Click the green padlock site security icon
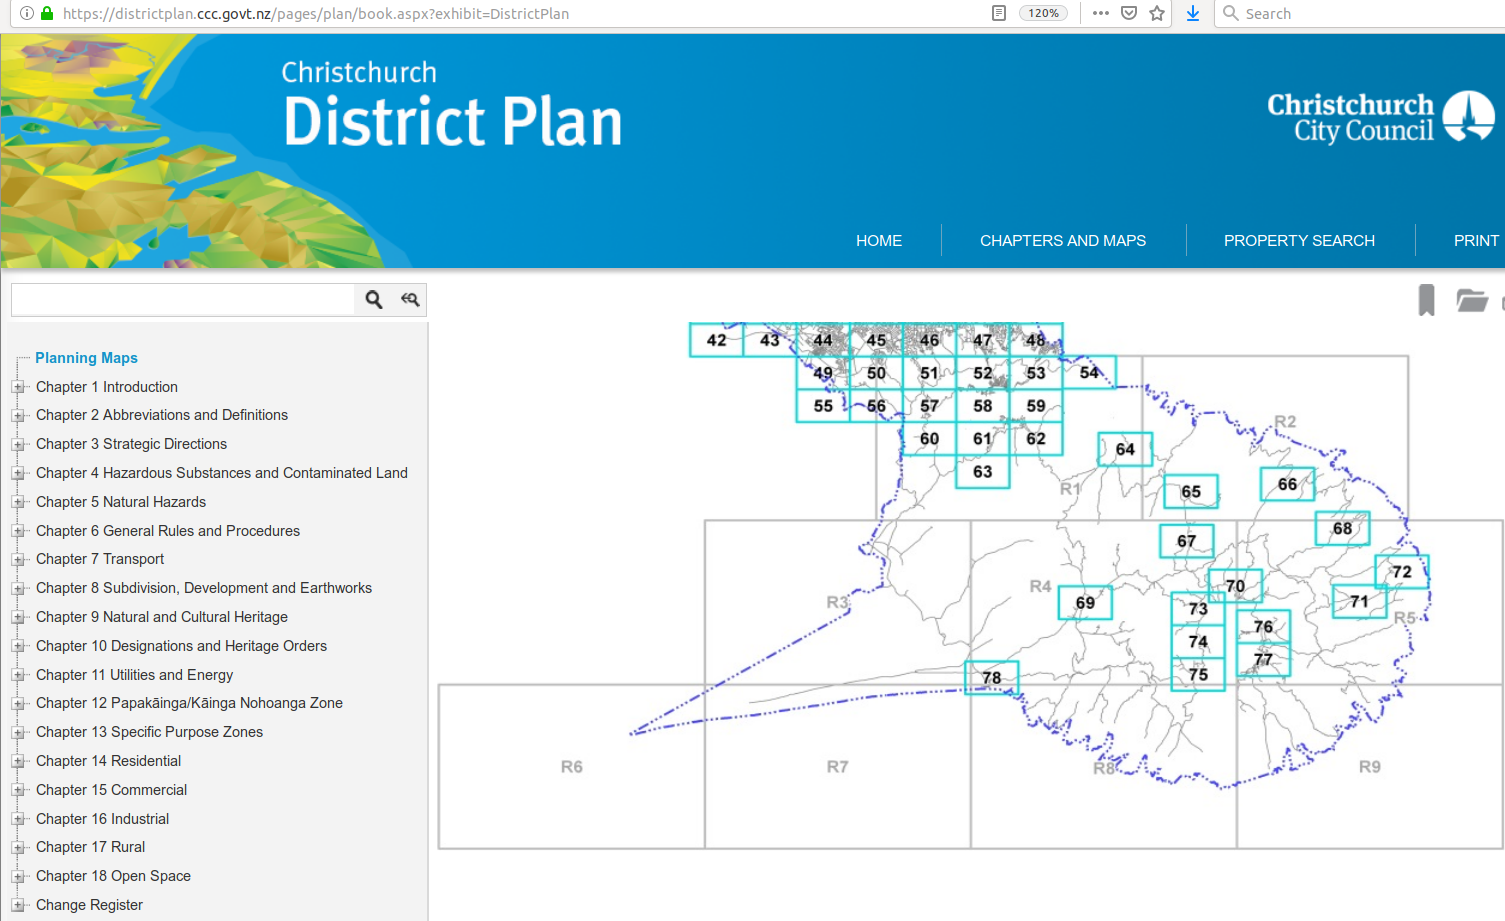Viewport: 1505px width, 921px height. pyautogui.click(x=47, y=13)
